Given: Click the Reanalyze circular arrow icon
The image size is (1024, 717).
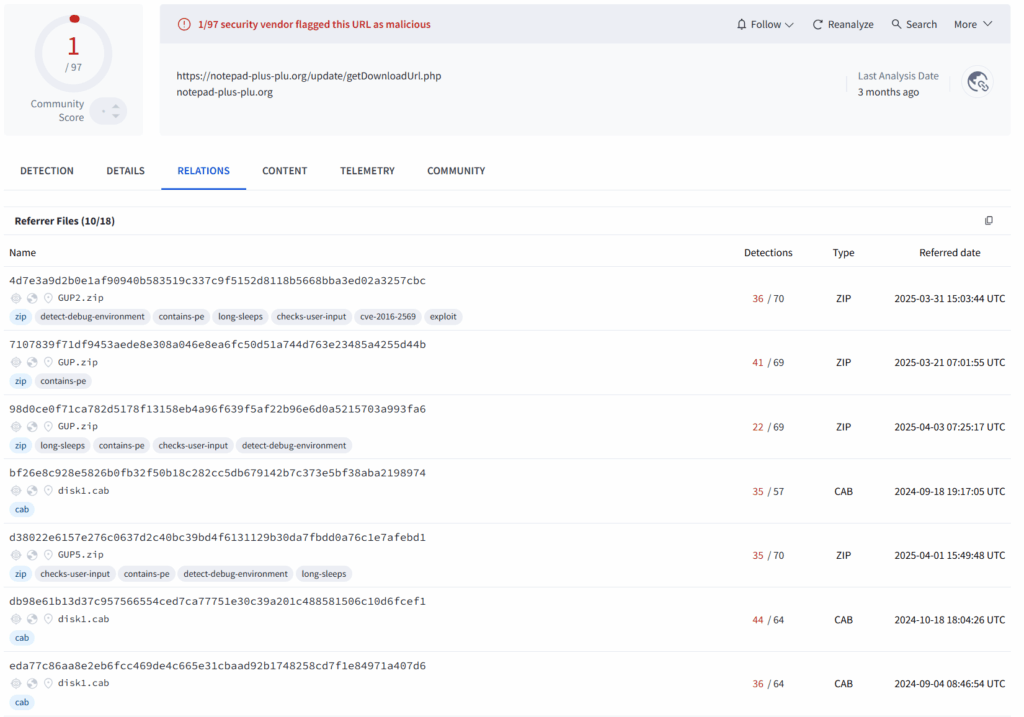Looking at the screenshot, I should point(817,24).
